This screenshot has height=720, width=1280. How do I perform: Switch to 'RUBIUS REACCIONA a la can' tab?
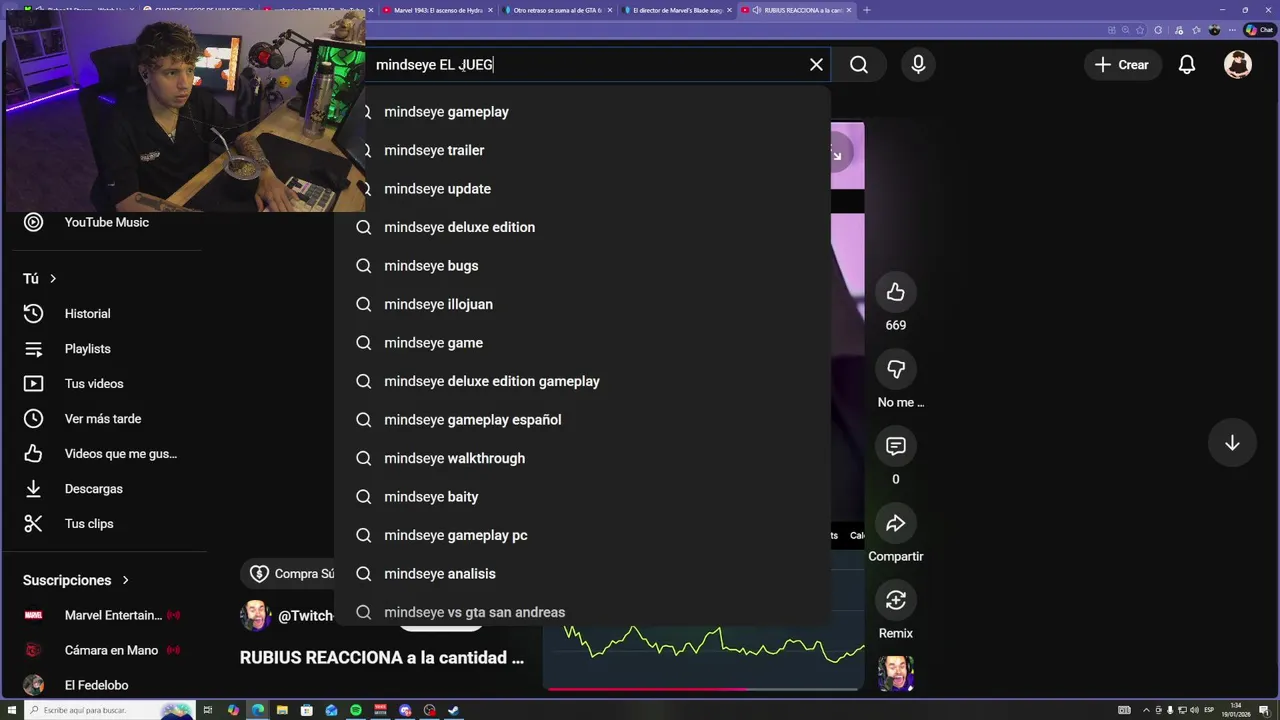pyautogui.click(x=797, y=10)
